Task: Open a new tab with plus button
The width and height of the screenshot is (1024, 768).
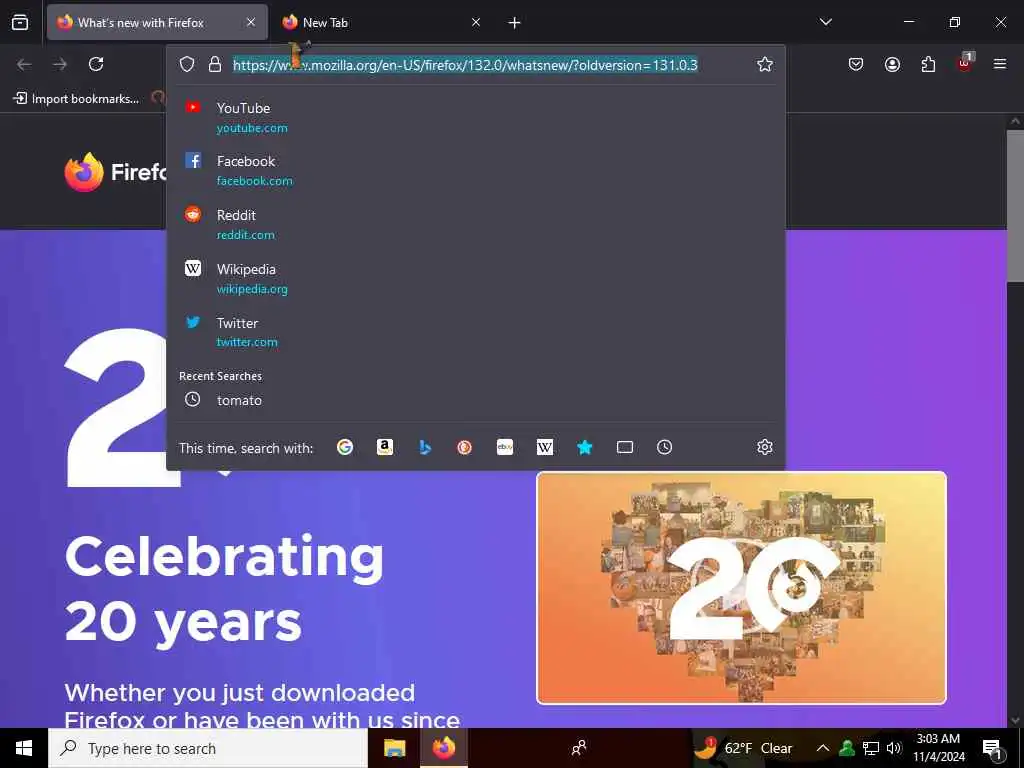Action: click(x=515, y=23)
